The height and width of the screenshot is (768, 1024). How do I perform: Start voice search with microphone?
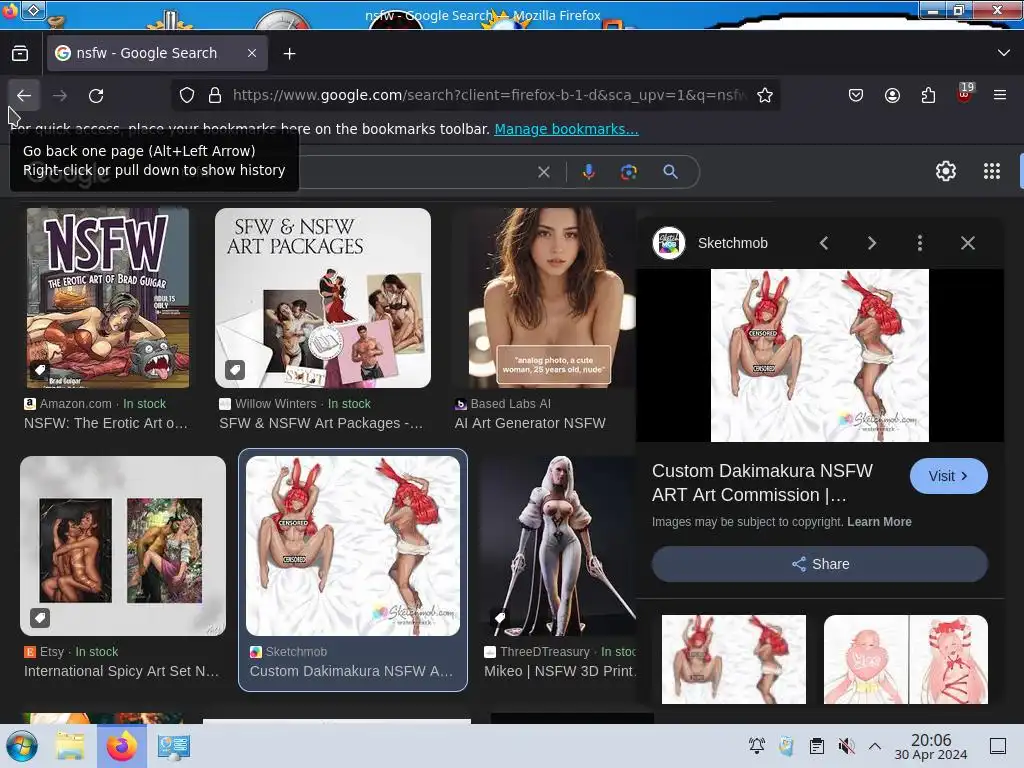[588, 172]
